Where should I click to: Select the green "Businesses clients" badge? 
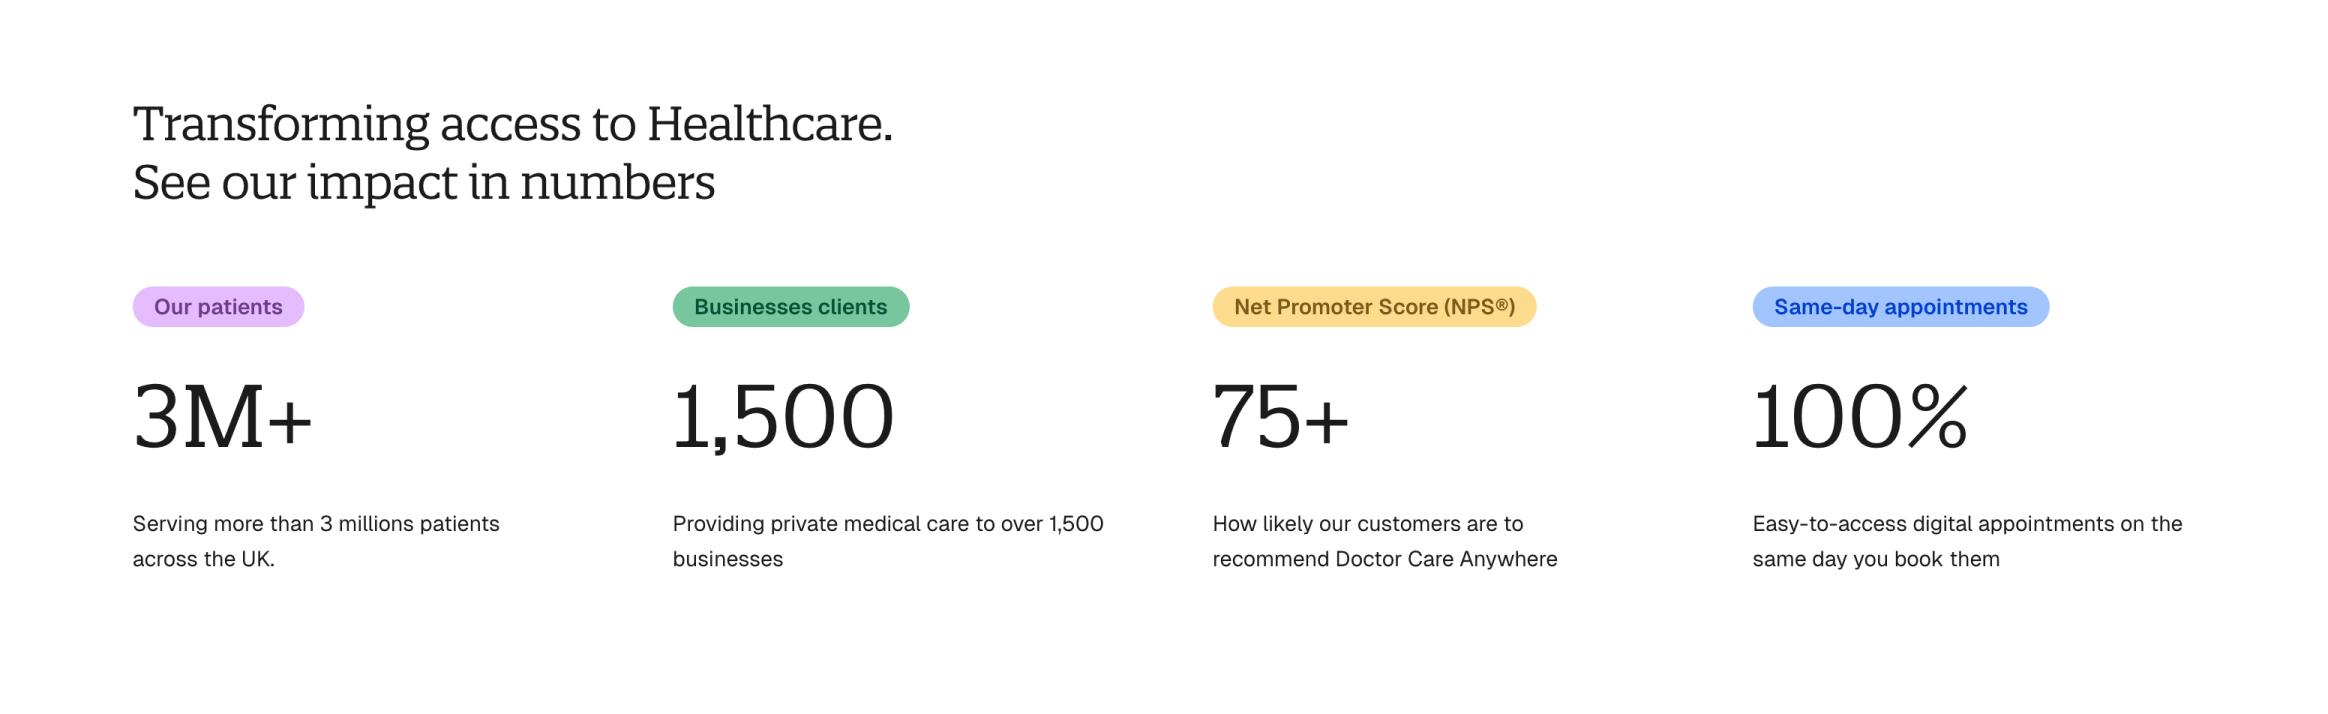(x=790, y=307)
